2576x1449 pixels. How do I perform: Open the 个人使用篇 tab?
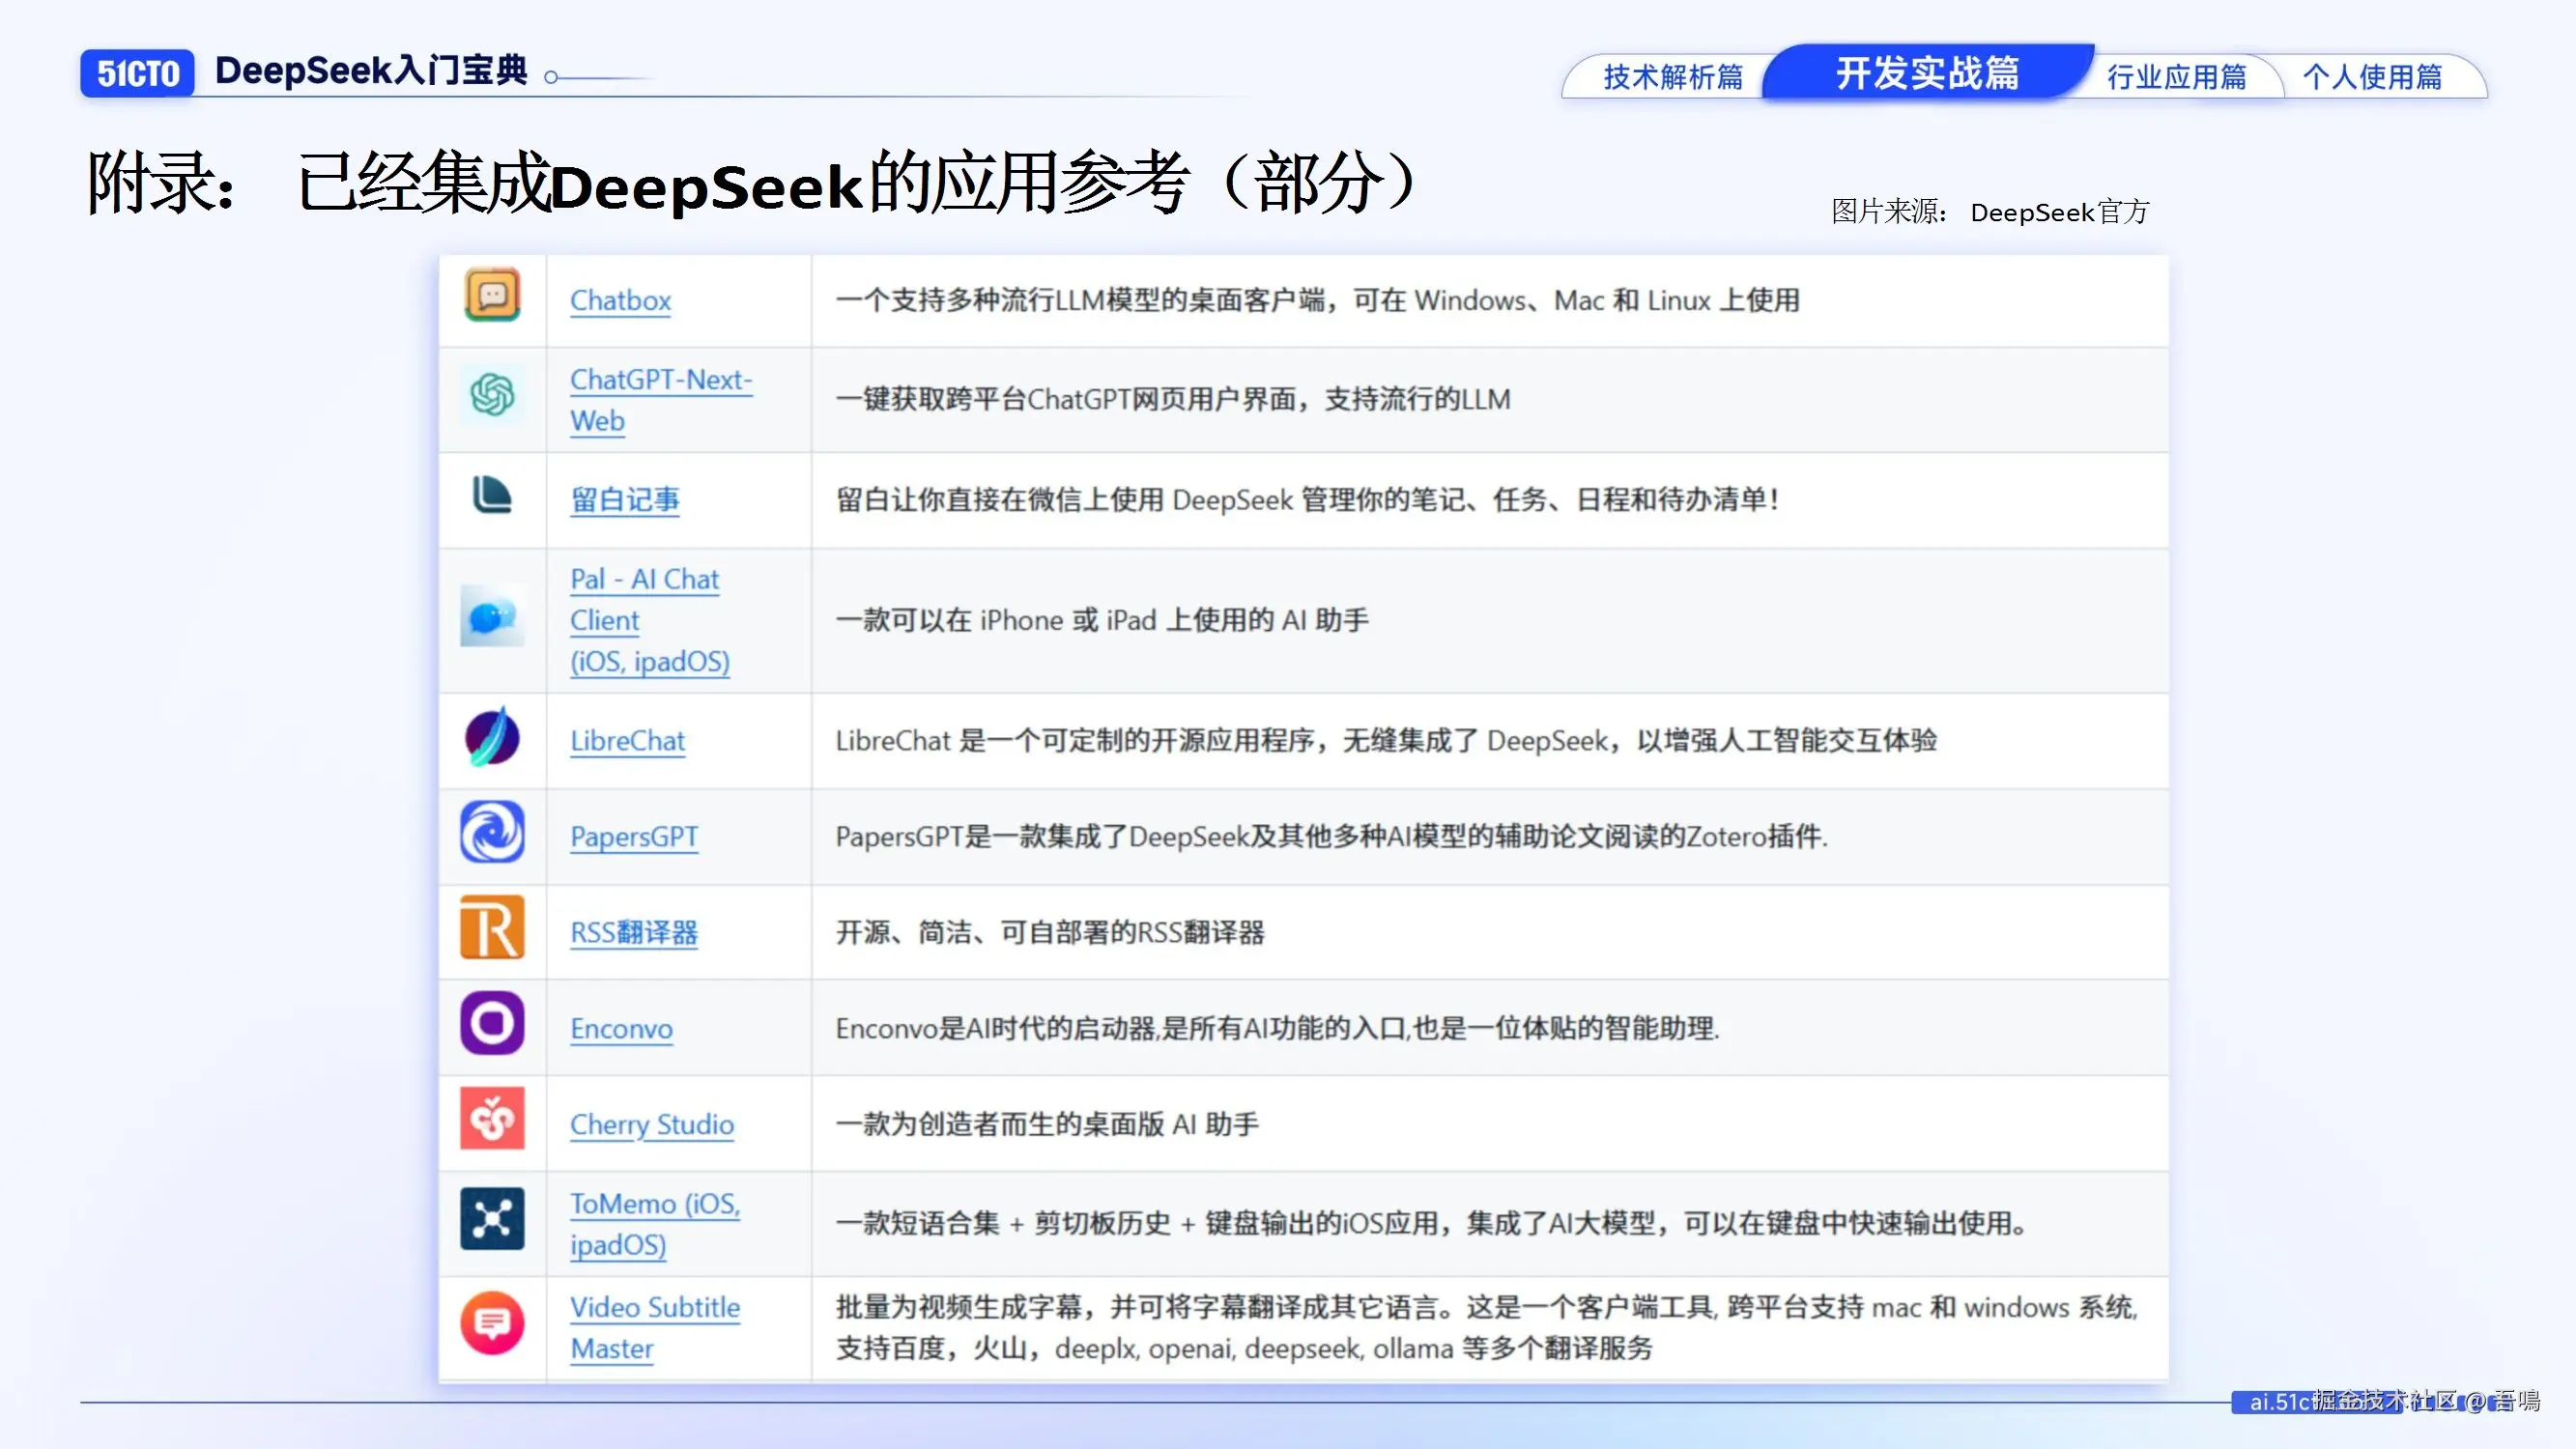click(2372, 77)
